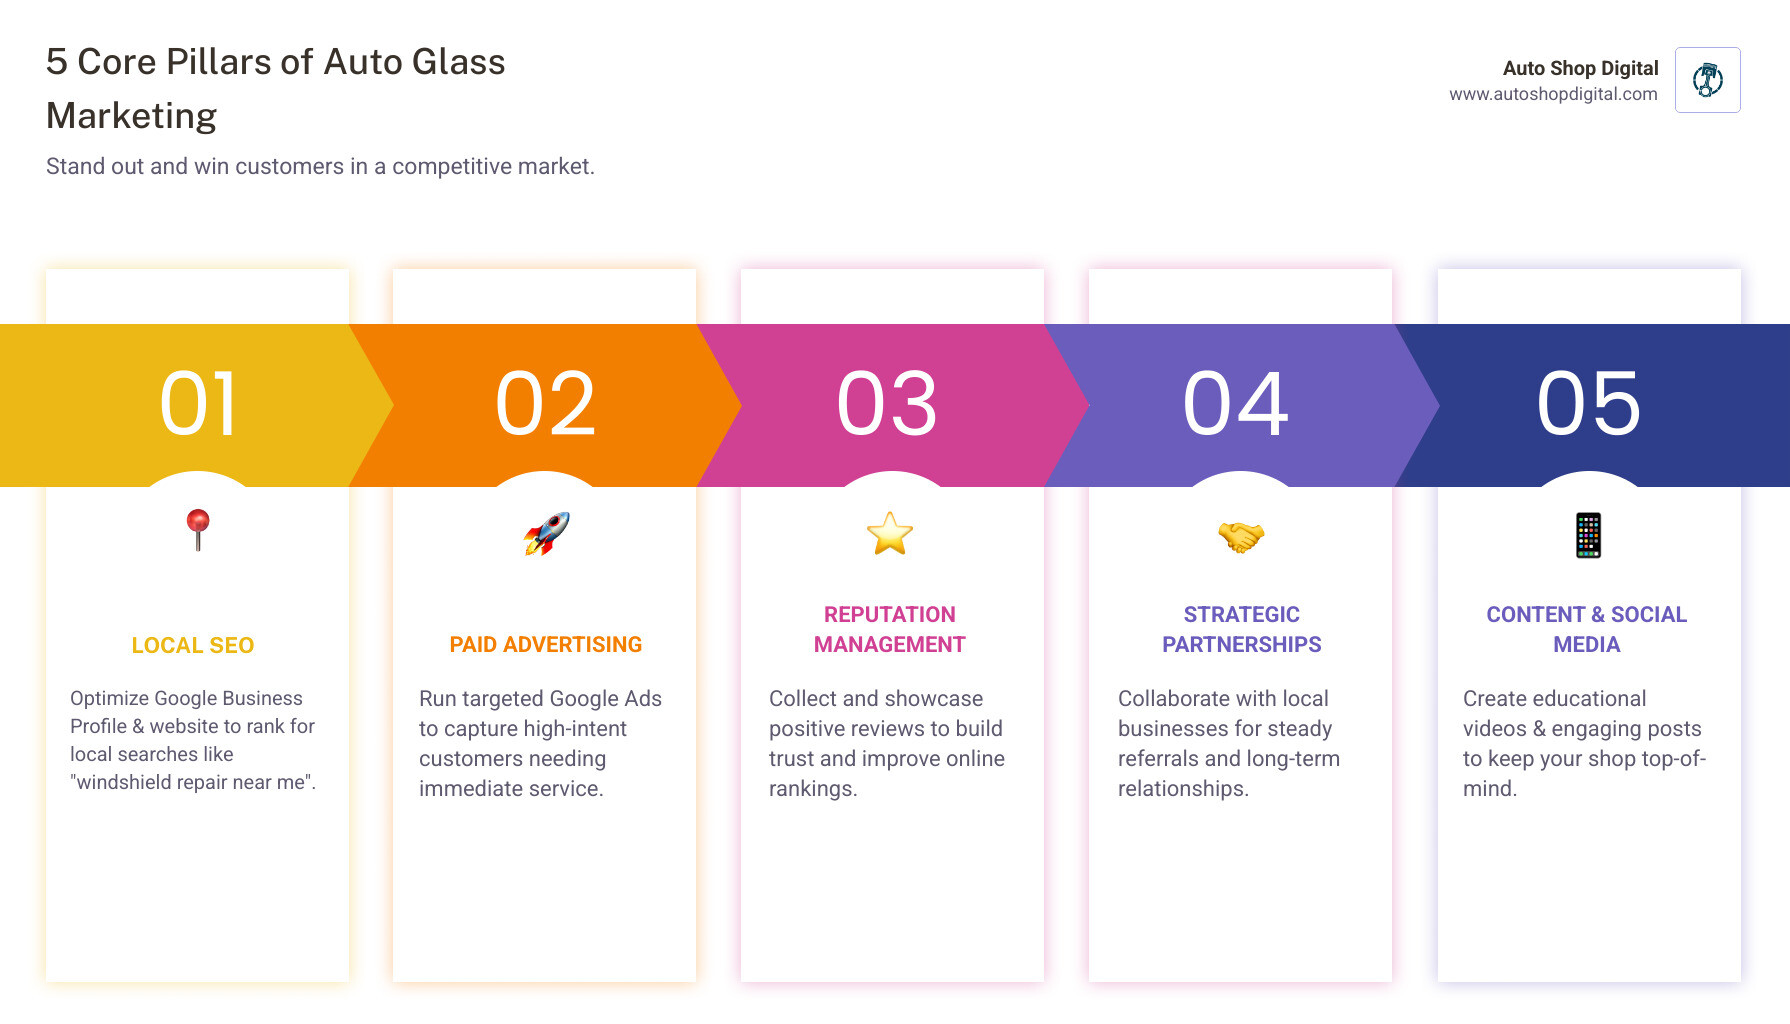Open the www.autoshopdigital.com link
The width and height of the screenshot is (1790, 1024).
tap(1553, 94)
